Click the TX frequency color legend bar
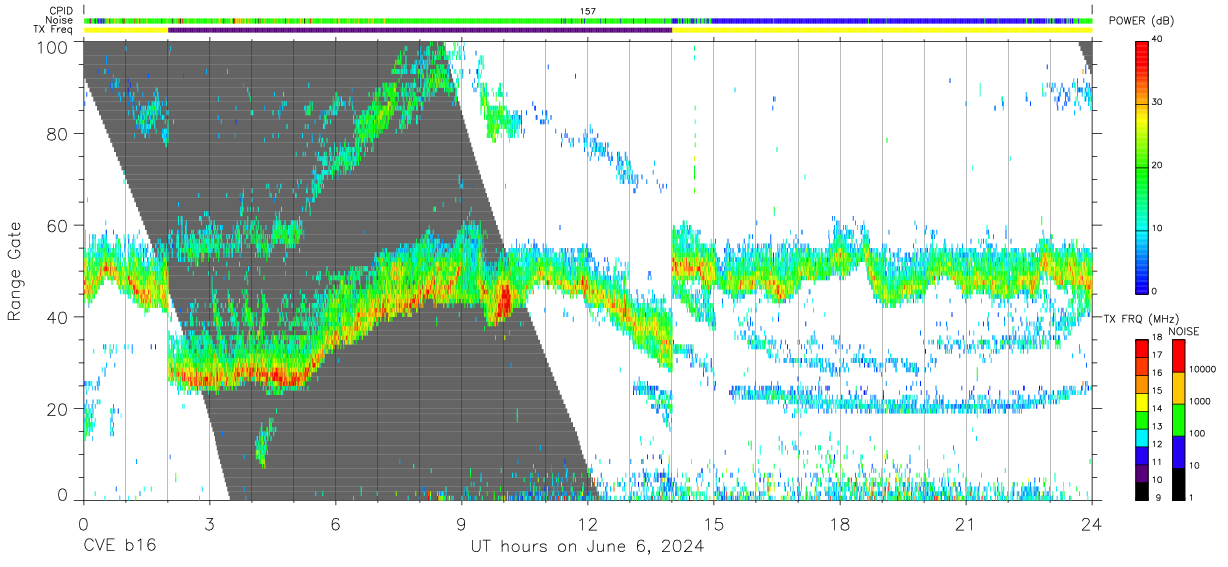Image resolution: width=1228 pixels, height=567 pixels. [1141, 419]
